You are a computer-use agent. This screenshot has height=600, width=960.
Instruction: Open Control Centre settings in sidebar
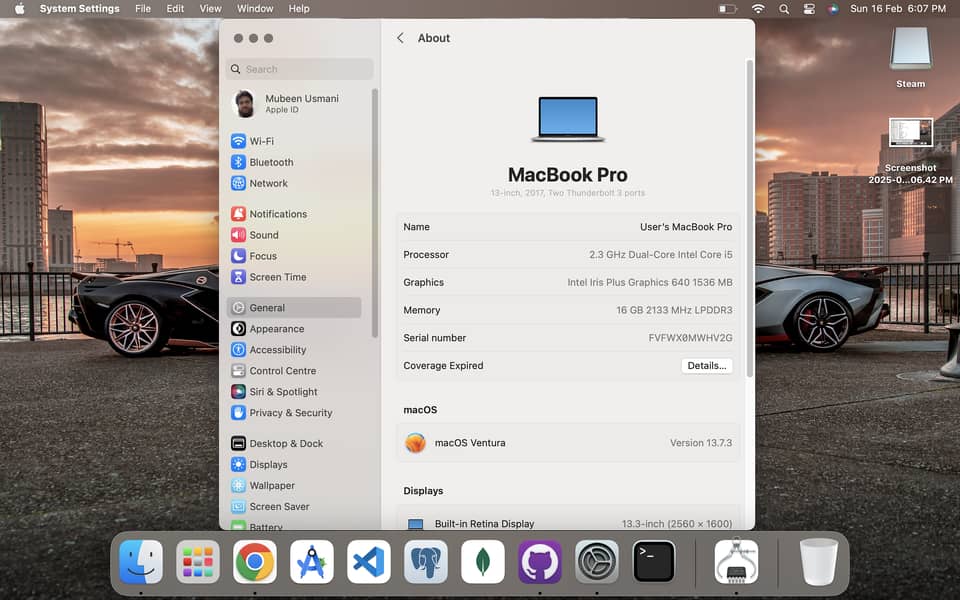[273, 371]
